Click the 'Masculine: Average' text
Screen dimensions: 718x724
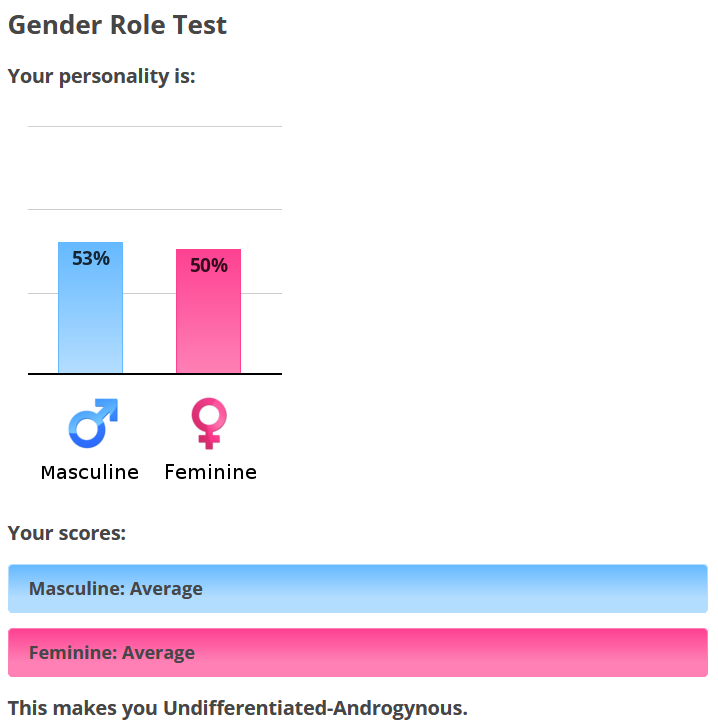tap(115, 589)
